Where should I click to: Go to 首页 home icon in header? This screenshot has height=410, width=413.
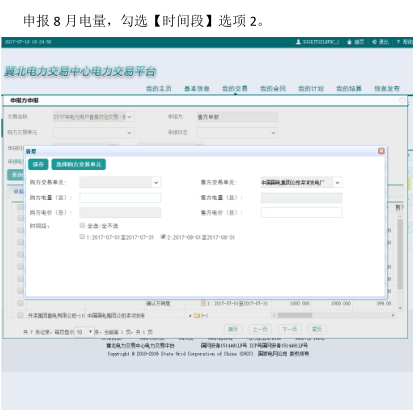tap(349, 42)
